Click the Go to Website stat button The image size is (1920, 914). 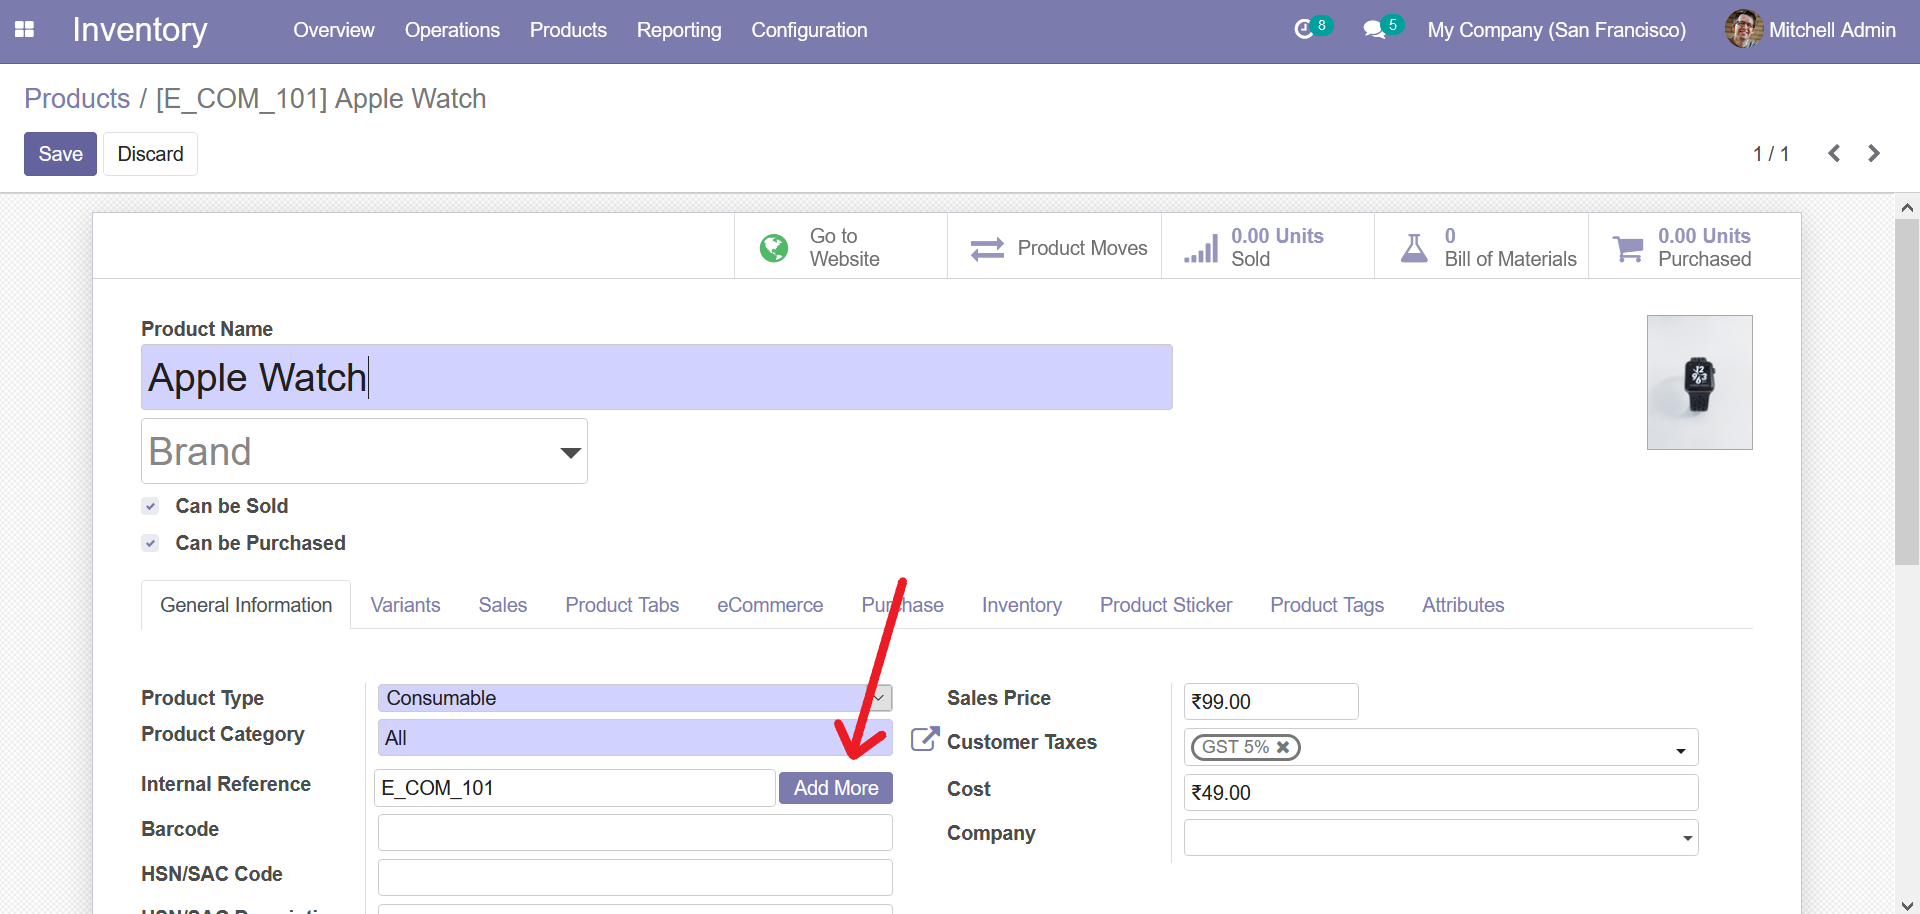(x=841, y=247)
